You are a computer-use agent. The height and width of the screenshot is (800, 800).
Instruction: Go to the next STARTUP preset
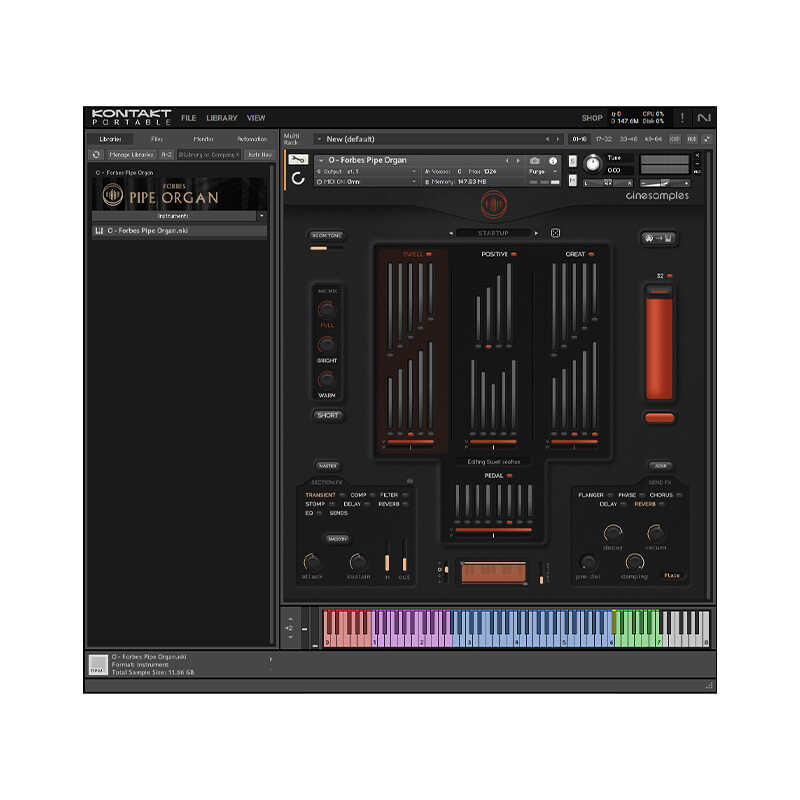(x=536, y=233)
